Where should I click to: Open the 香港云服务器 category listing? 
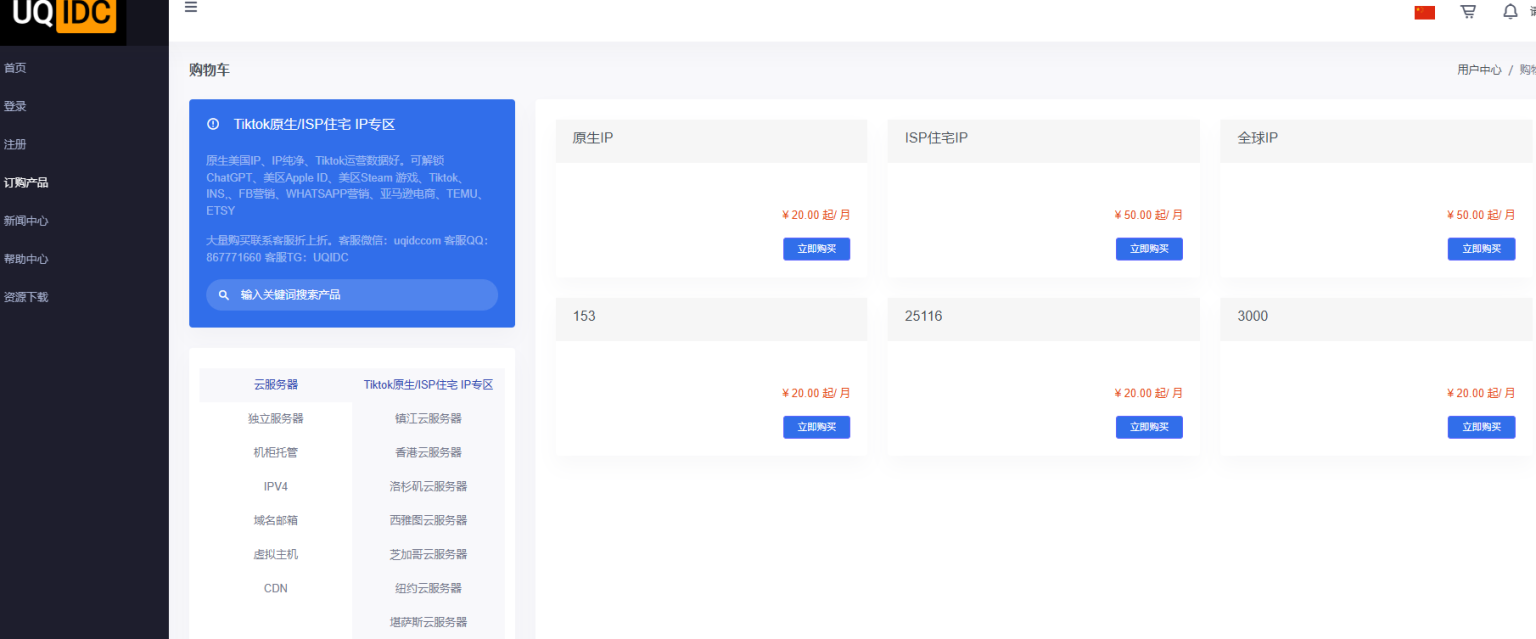click(x=428, y=452)
